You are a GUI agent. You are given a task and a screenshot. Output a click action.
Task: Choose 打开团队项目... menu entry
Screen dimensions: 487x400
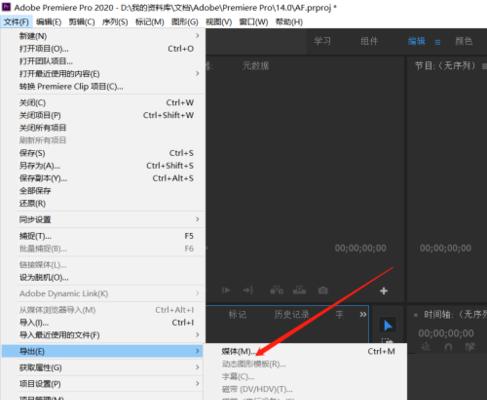103,61
